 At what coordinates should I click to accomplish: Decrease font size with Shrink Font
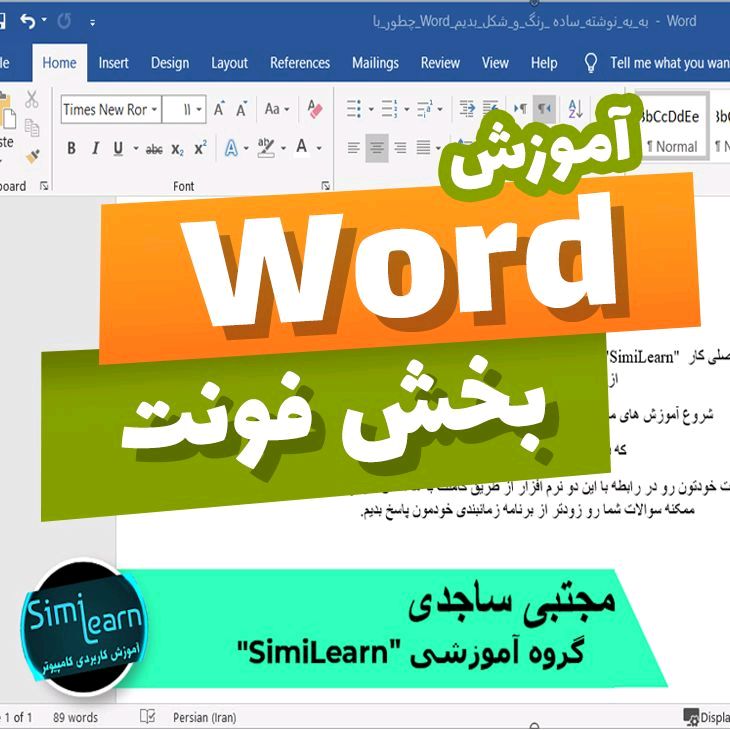pos(241,109)
